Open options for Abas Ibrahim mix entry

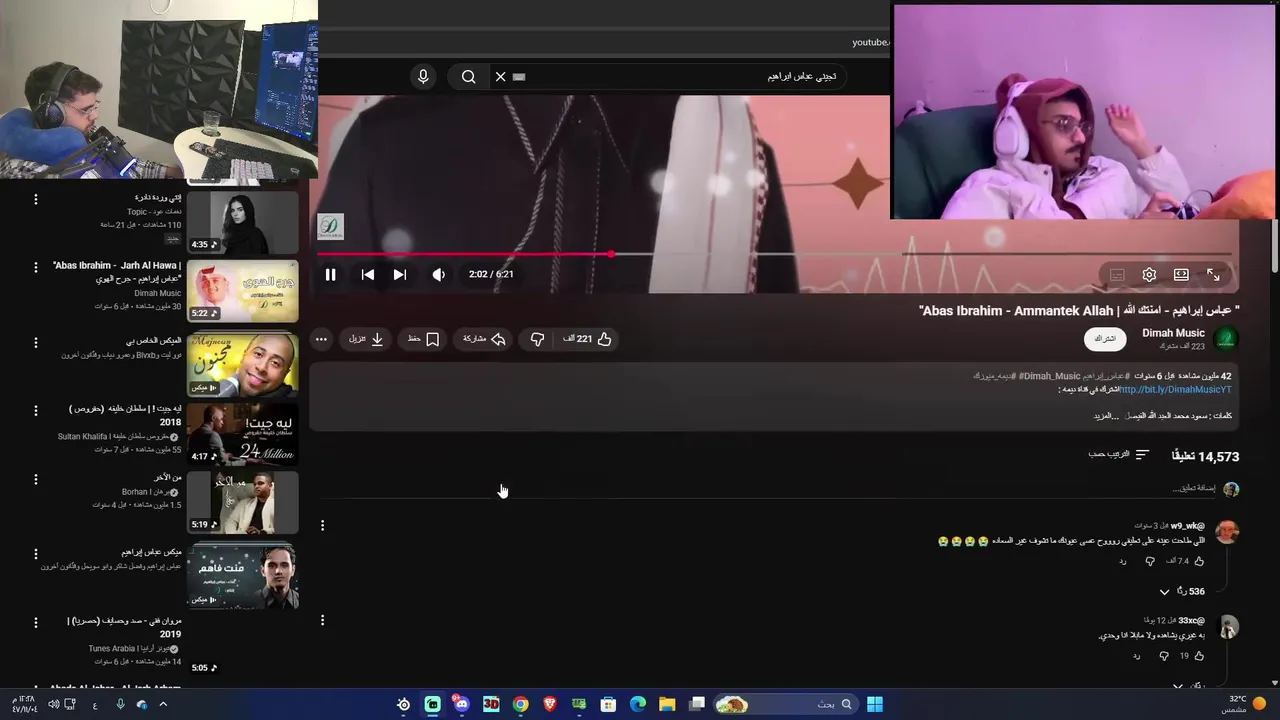36,553
